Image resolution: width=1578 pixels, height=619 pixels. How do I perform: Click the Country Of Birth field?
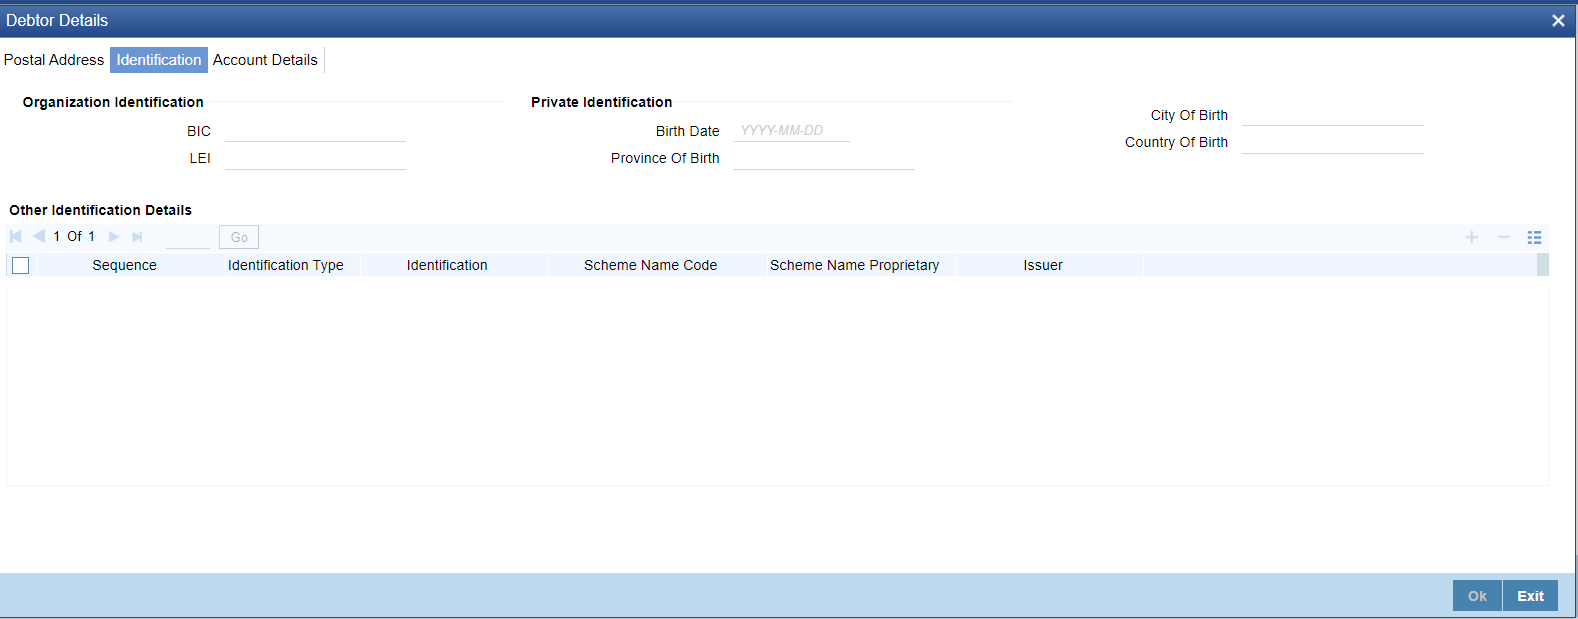click(1333, 142)
